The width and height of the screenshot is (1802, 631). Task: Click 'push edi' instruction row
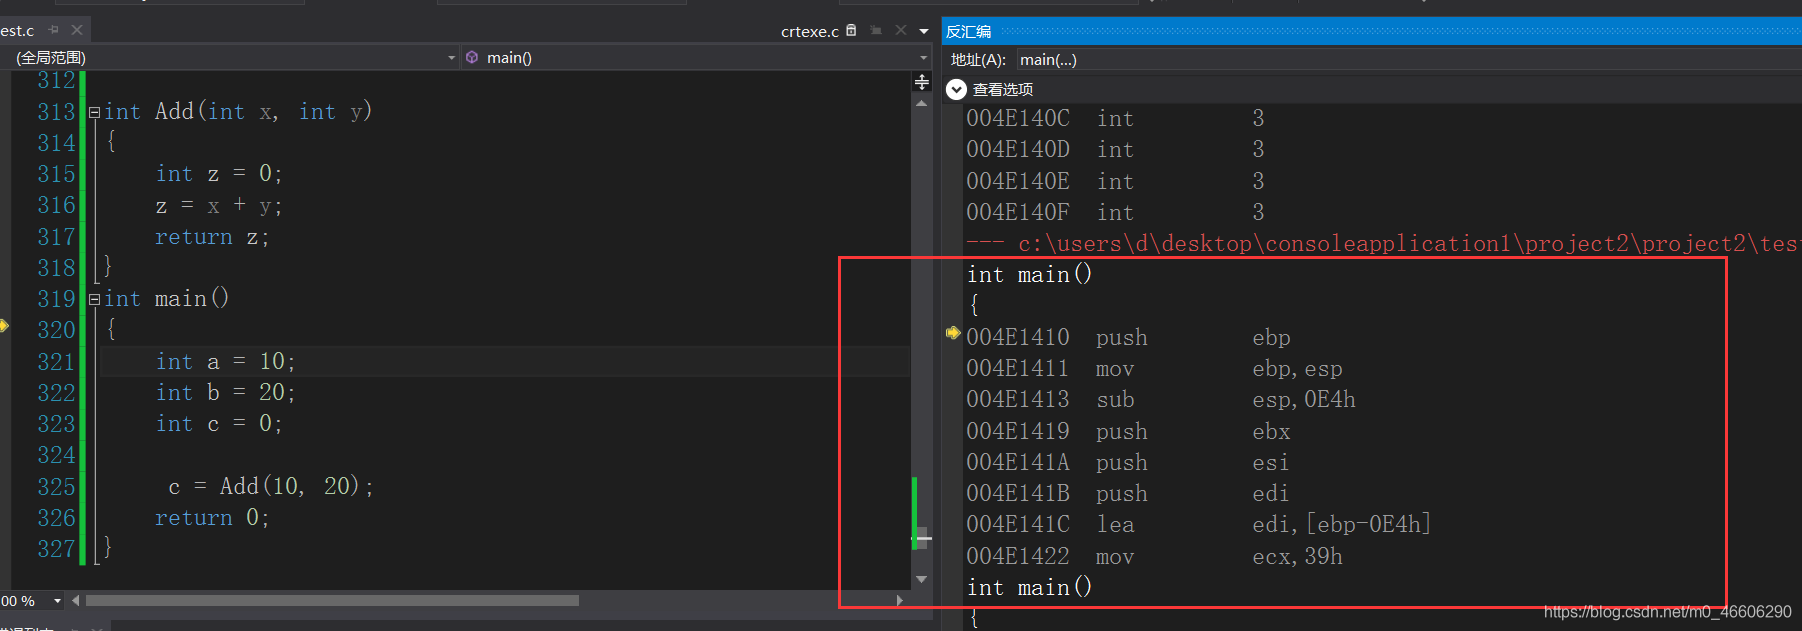(x=1127, y=494)
